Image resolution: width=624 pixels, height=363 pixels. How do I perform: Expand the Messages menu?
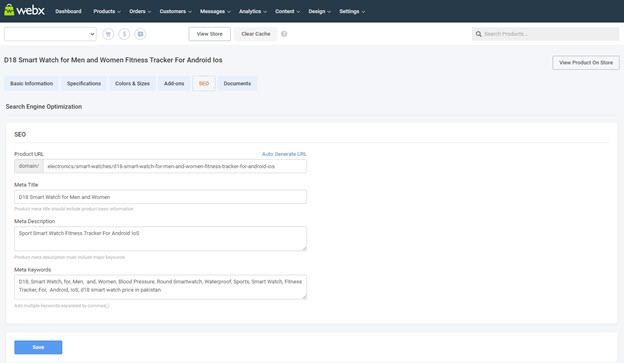[x=215, y=11]
